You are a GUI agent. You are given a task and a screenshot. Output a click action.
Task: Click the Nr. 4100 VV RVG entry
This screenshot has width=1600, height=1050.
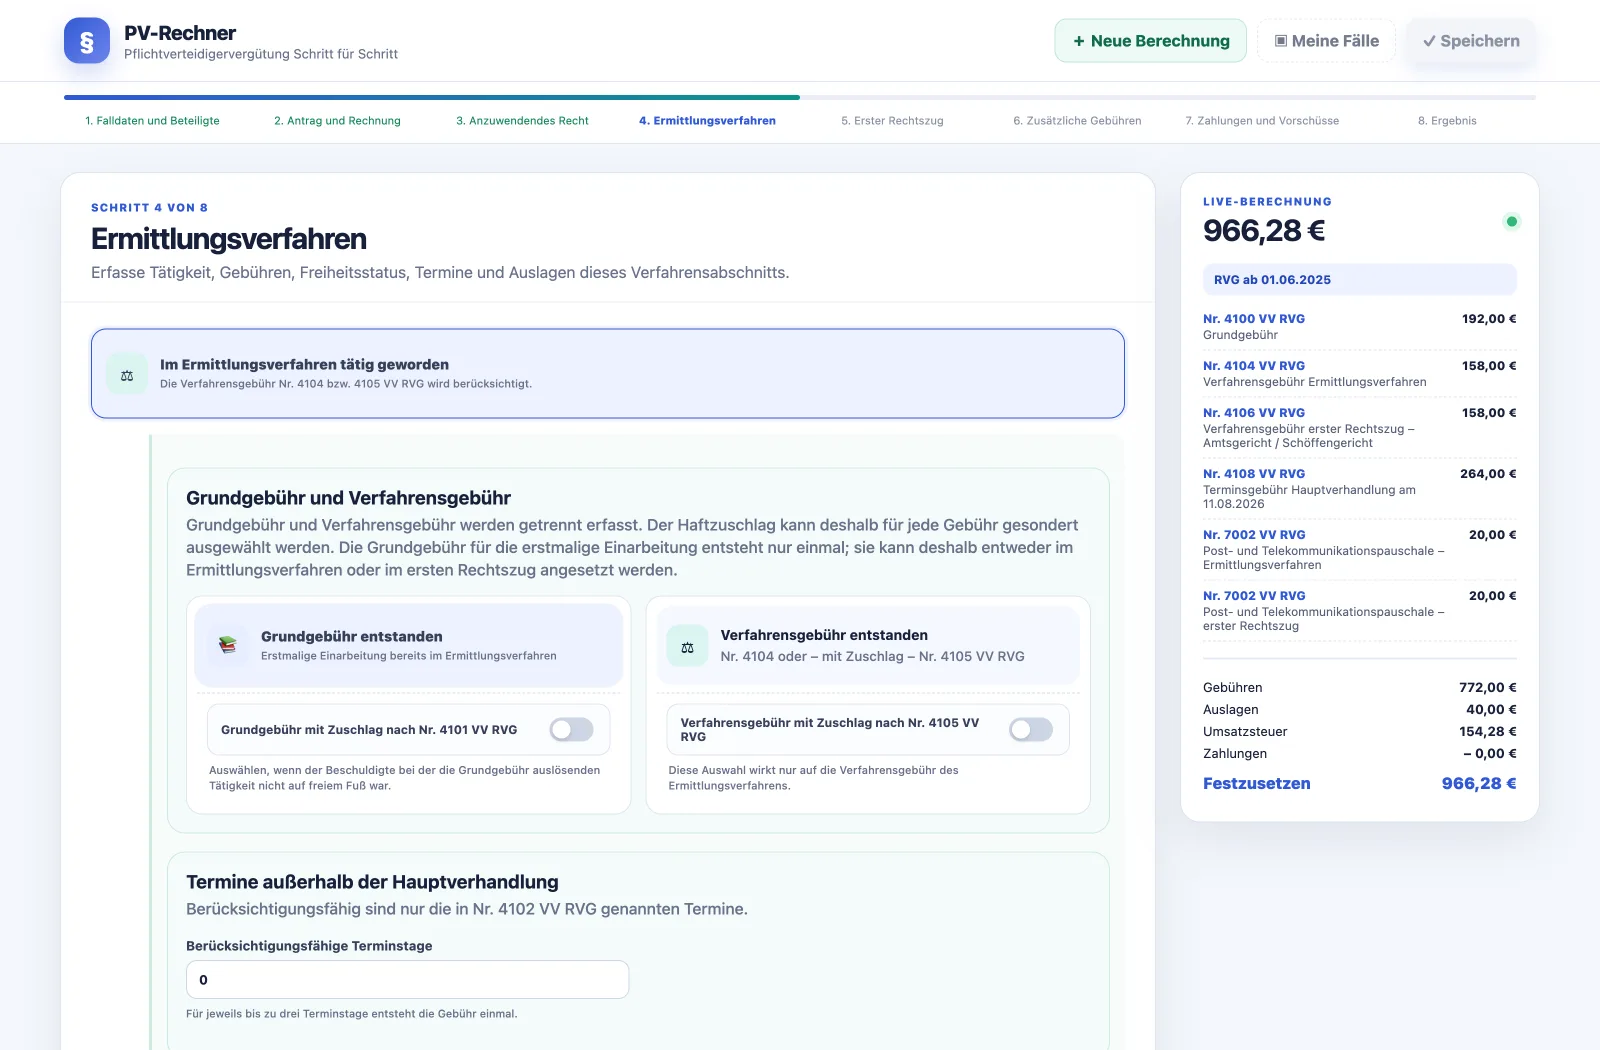1359,326
